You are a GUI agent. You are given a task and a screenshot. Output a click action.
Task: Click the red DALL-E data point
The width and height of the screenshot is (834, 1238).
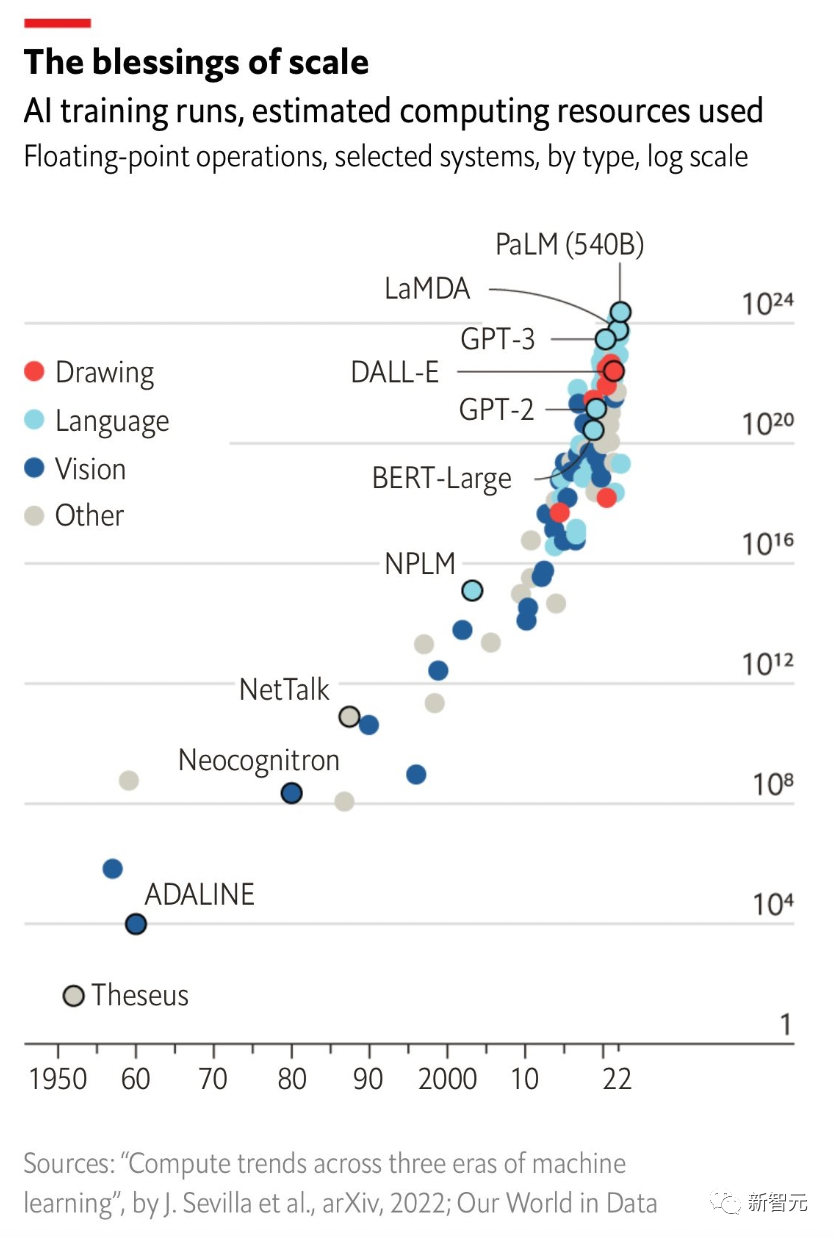pos(614,371)
